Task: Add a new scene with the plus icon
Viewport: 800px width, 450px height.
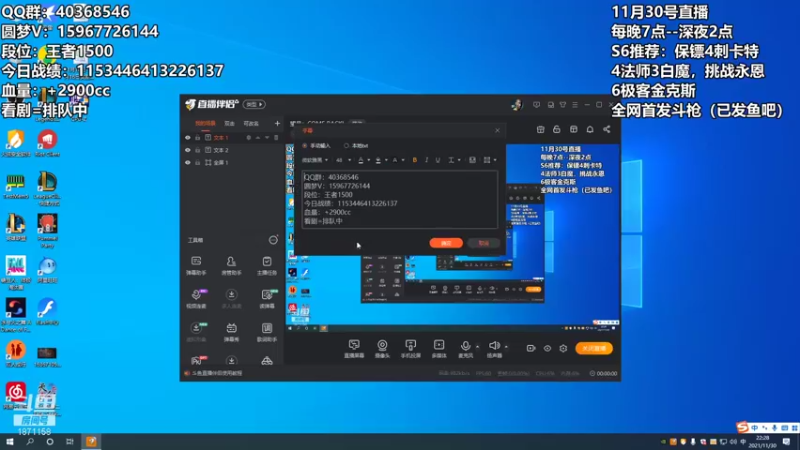Action: [277, 123]
